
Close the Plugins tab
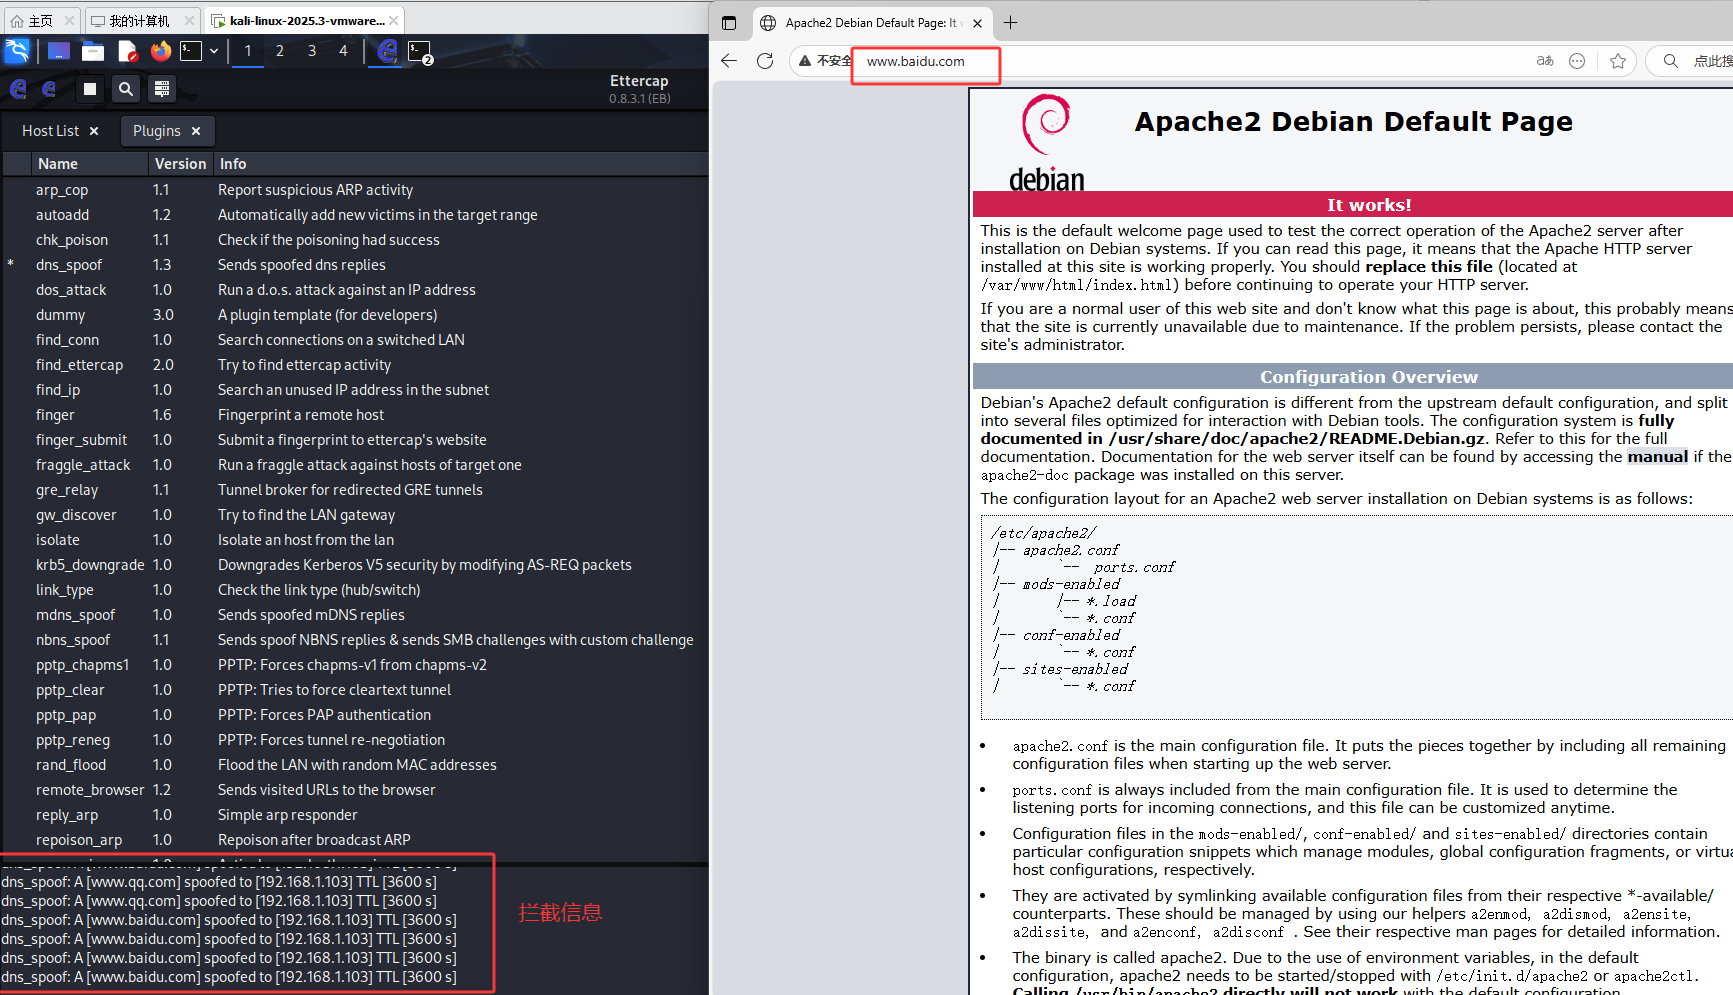[x=196, y=131]
